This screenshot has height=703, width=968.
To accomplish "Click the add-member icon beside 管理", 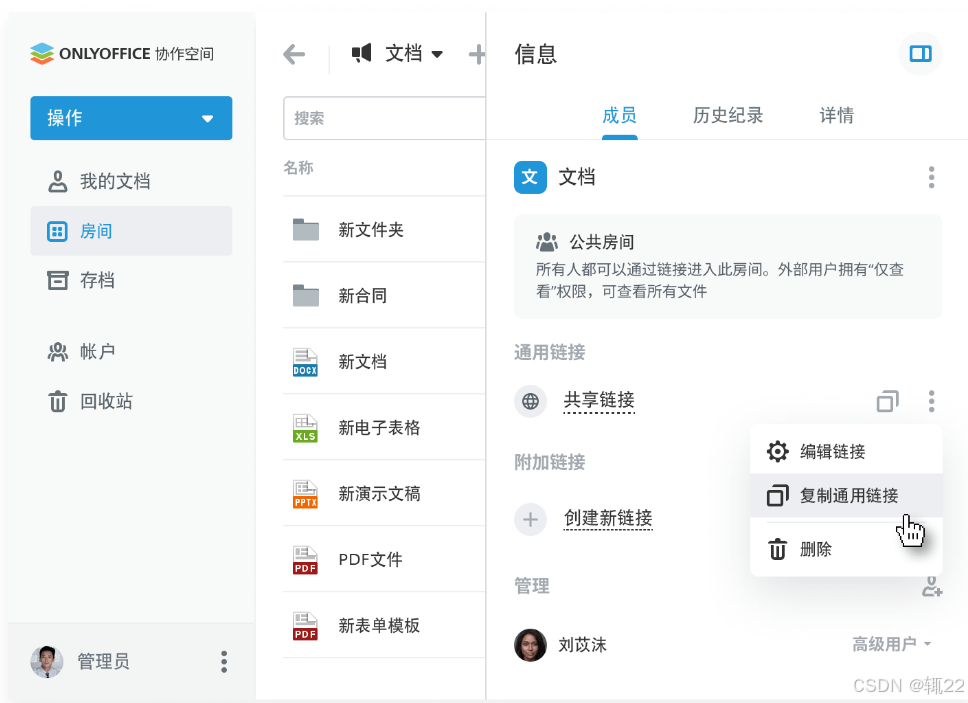I will coord(932,586).
